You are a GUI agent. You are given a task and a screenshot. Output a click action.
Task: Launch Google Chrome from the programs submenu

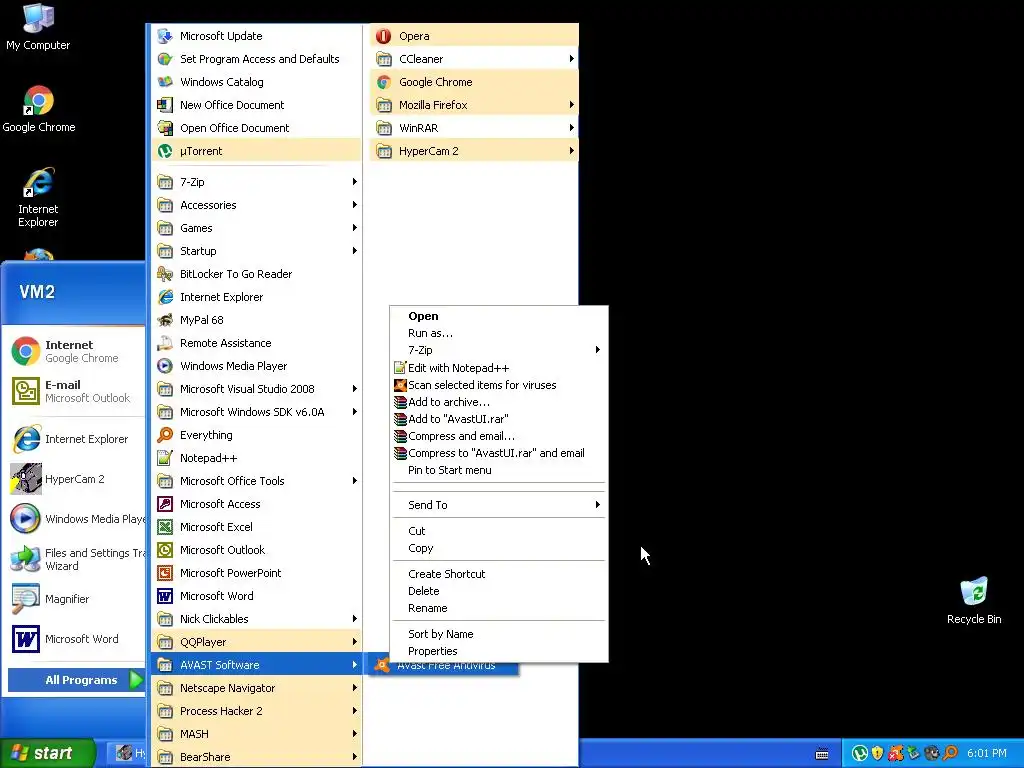coord(473,82)
